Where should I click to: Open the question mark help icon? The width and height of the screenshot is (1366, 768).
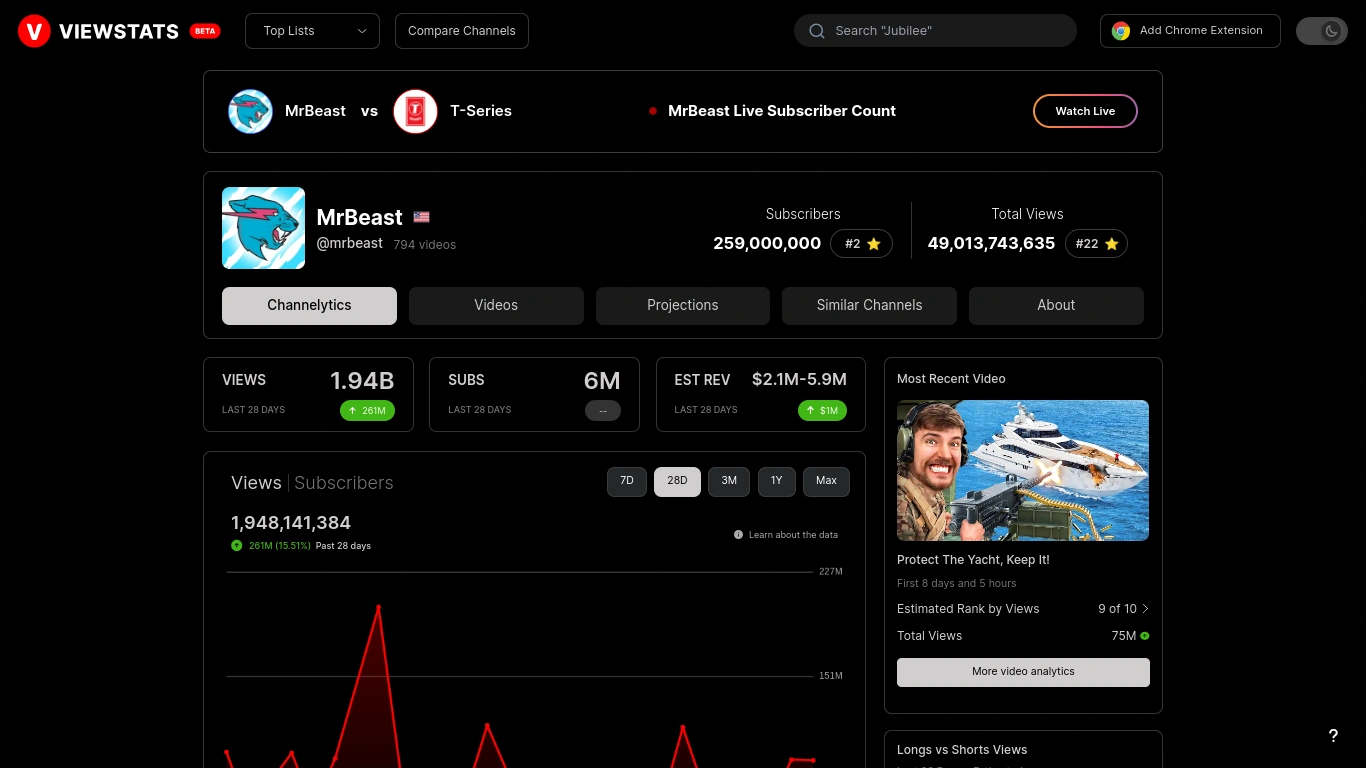(1333, 736)
